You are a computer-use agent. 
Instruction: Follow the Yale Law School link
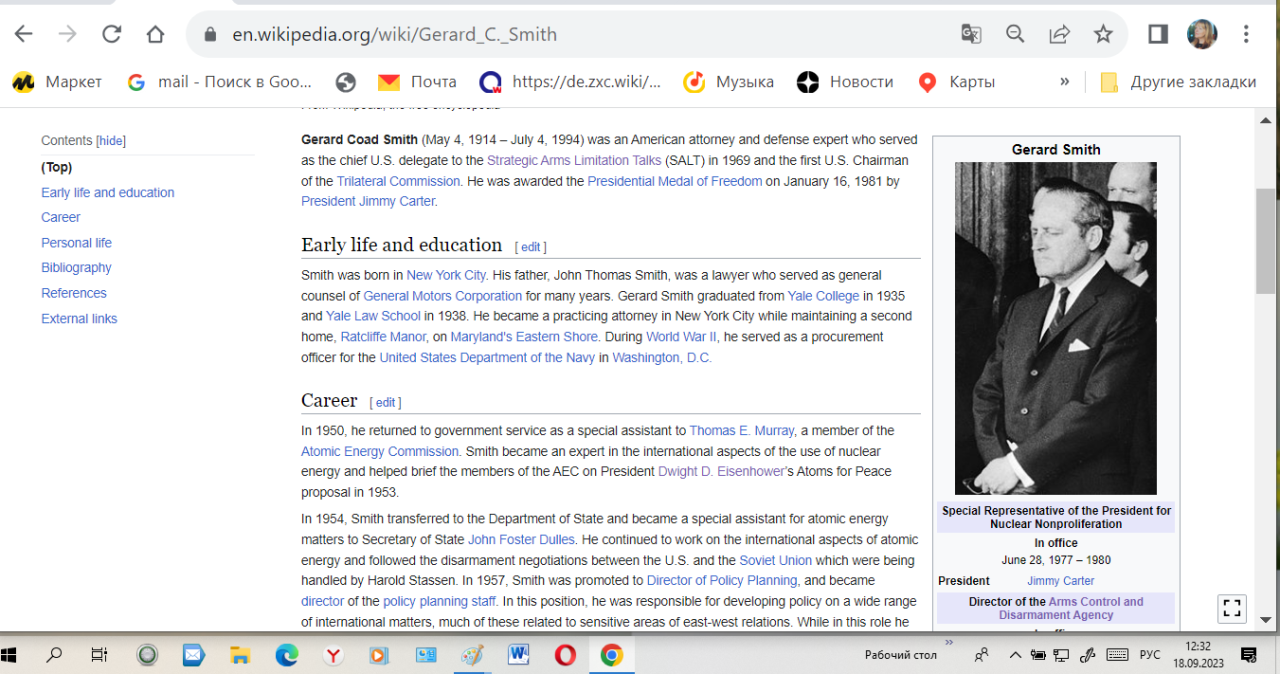(x=373, y=316)
